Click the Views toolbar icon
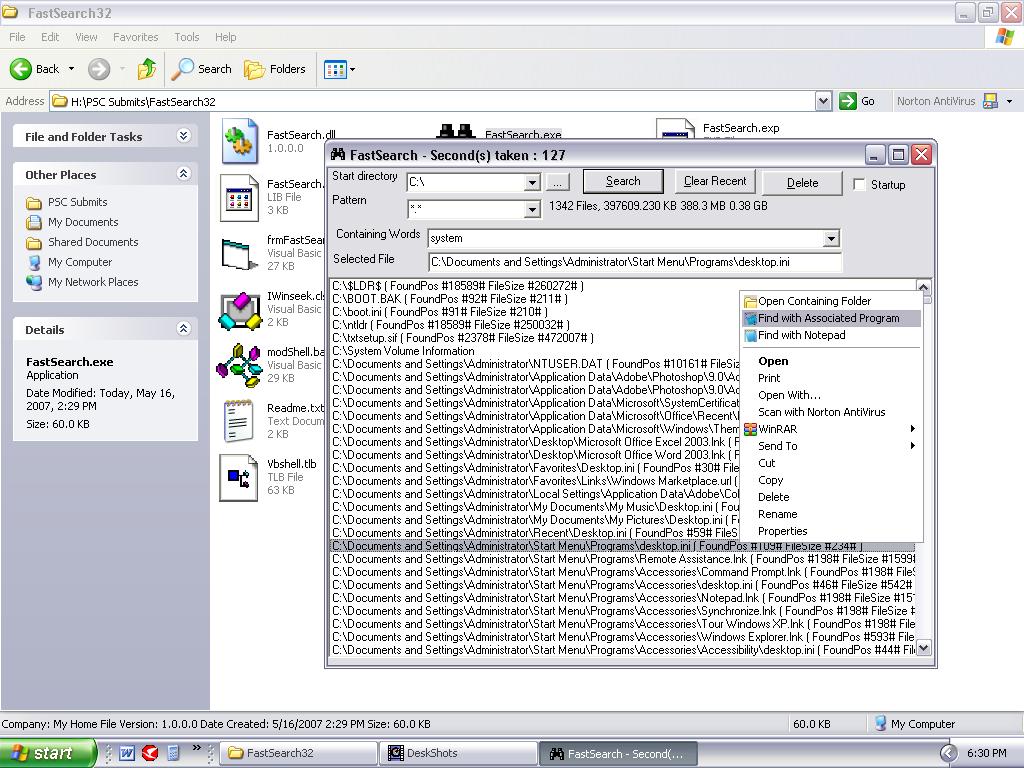The height and width of the screenshot is (768, 1024). tap(336, 69)
